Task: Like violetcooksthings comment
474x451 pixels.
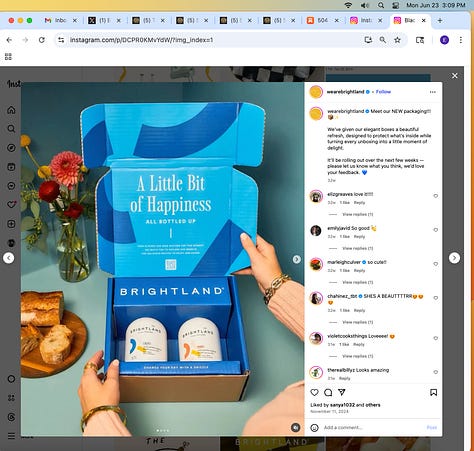Action: [435, 338]
